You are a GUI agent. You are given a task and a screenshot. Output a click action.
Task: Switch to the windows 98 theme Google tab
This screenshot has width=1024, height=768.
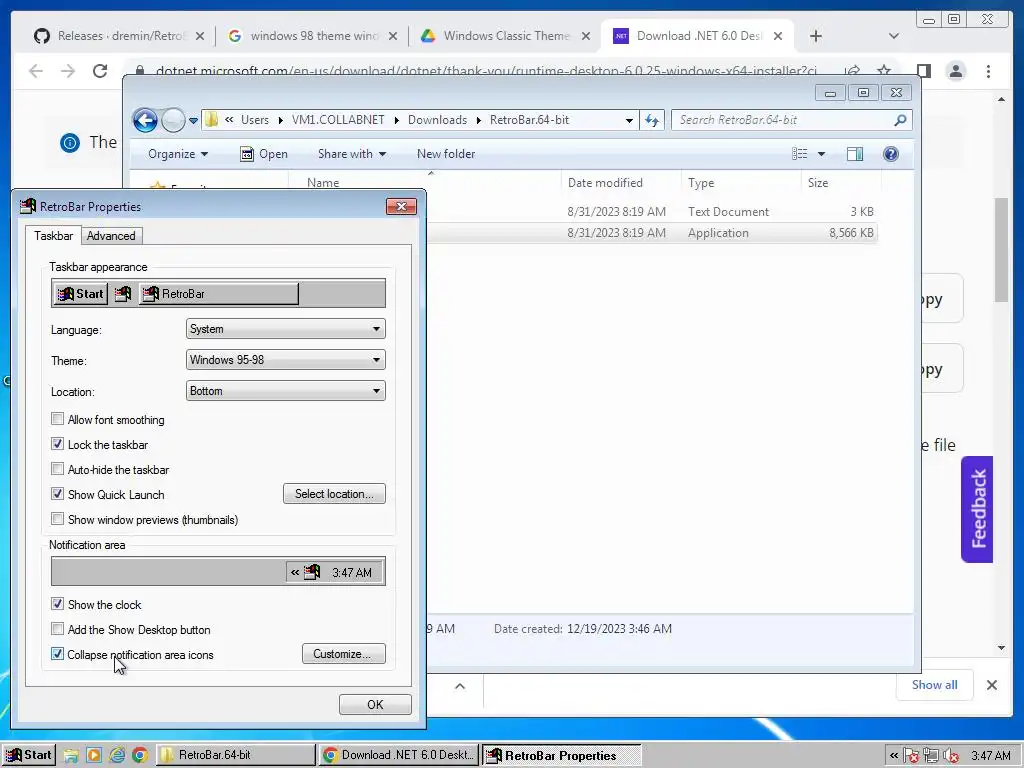pos(314,36)
